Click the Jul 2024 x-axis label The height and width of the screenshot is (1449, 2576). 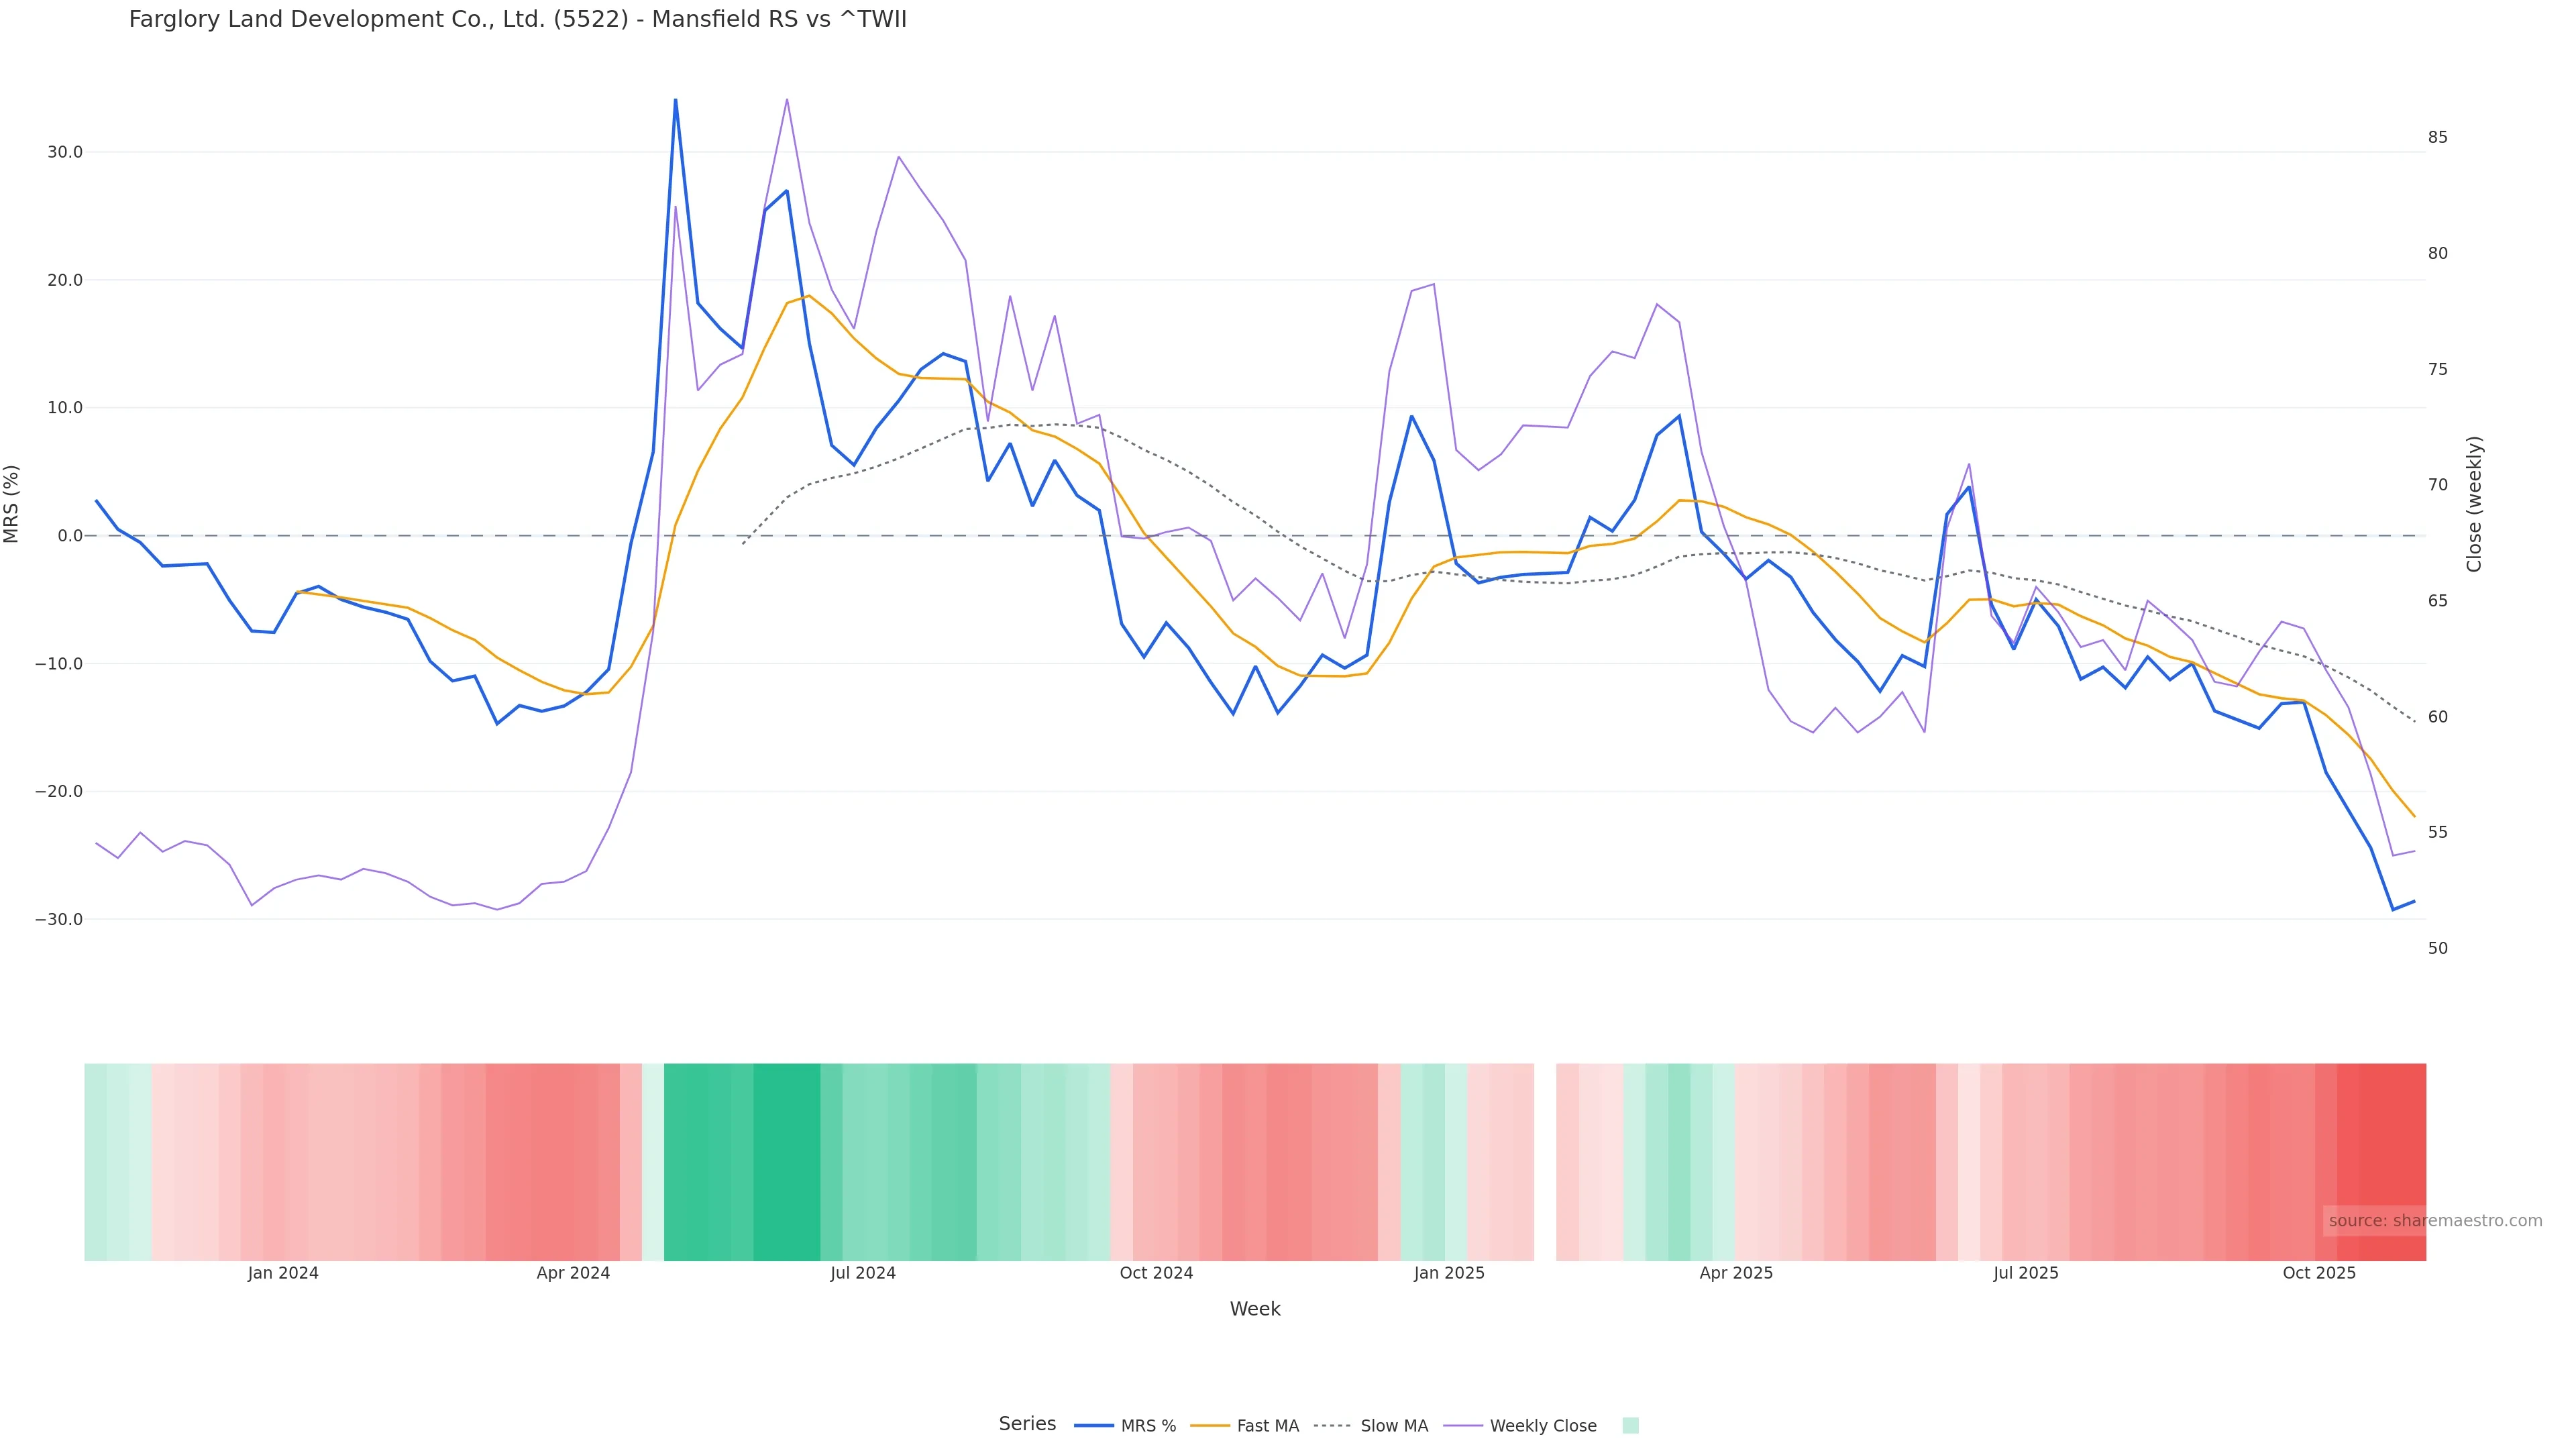coord(862,1273)
